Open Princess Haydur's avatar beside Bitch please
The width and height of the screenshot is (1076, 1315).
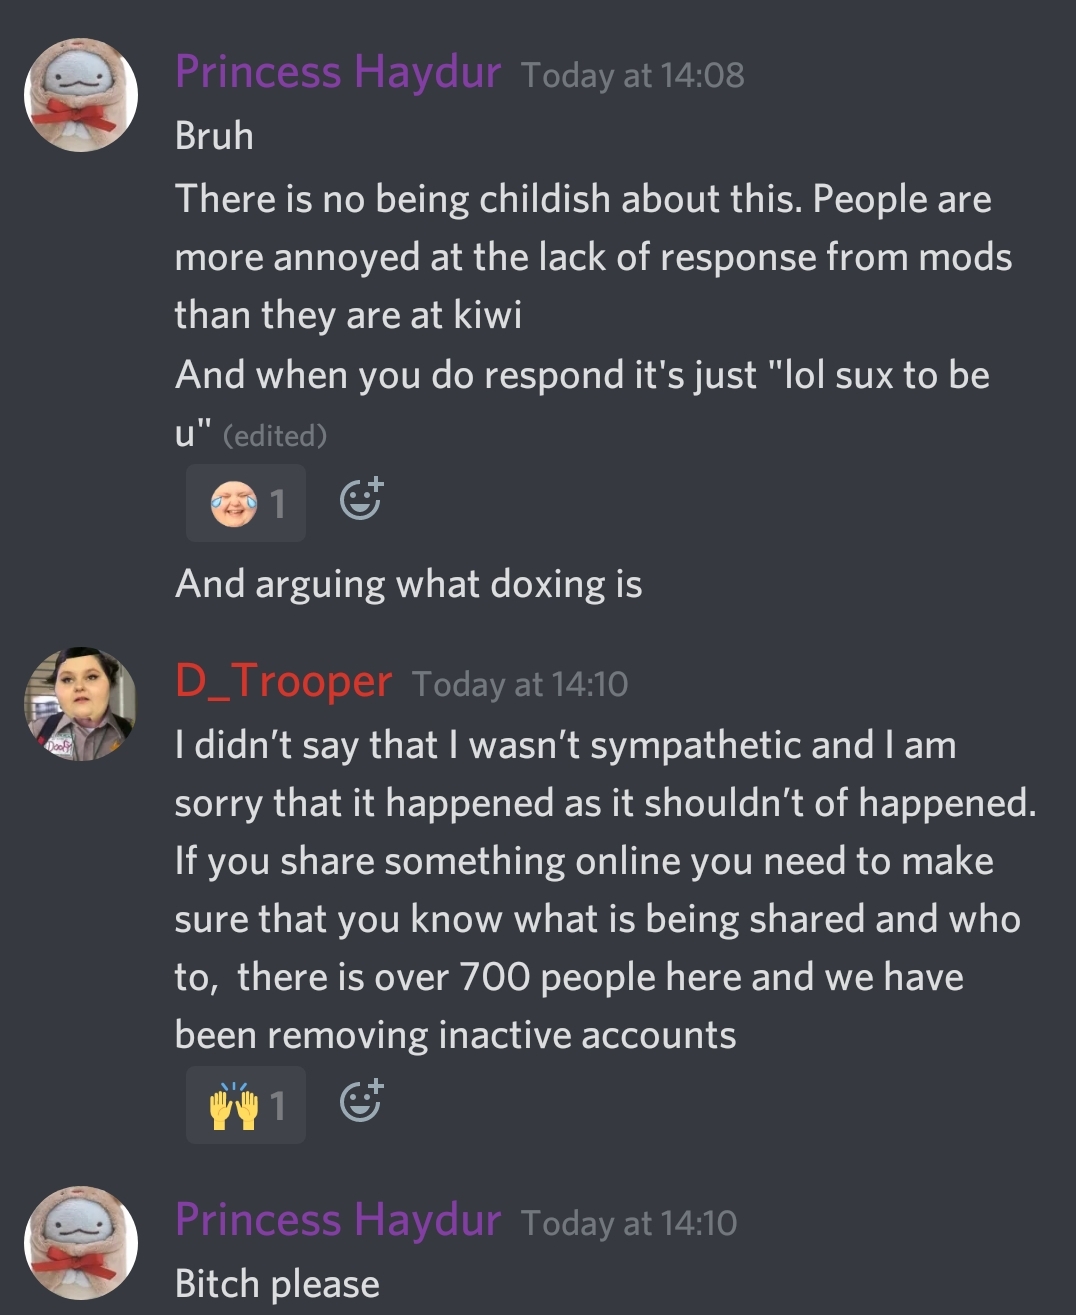81,1243
